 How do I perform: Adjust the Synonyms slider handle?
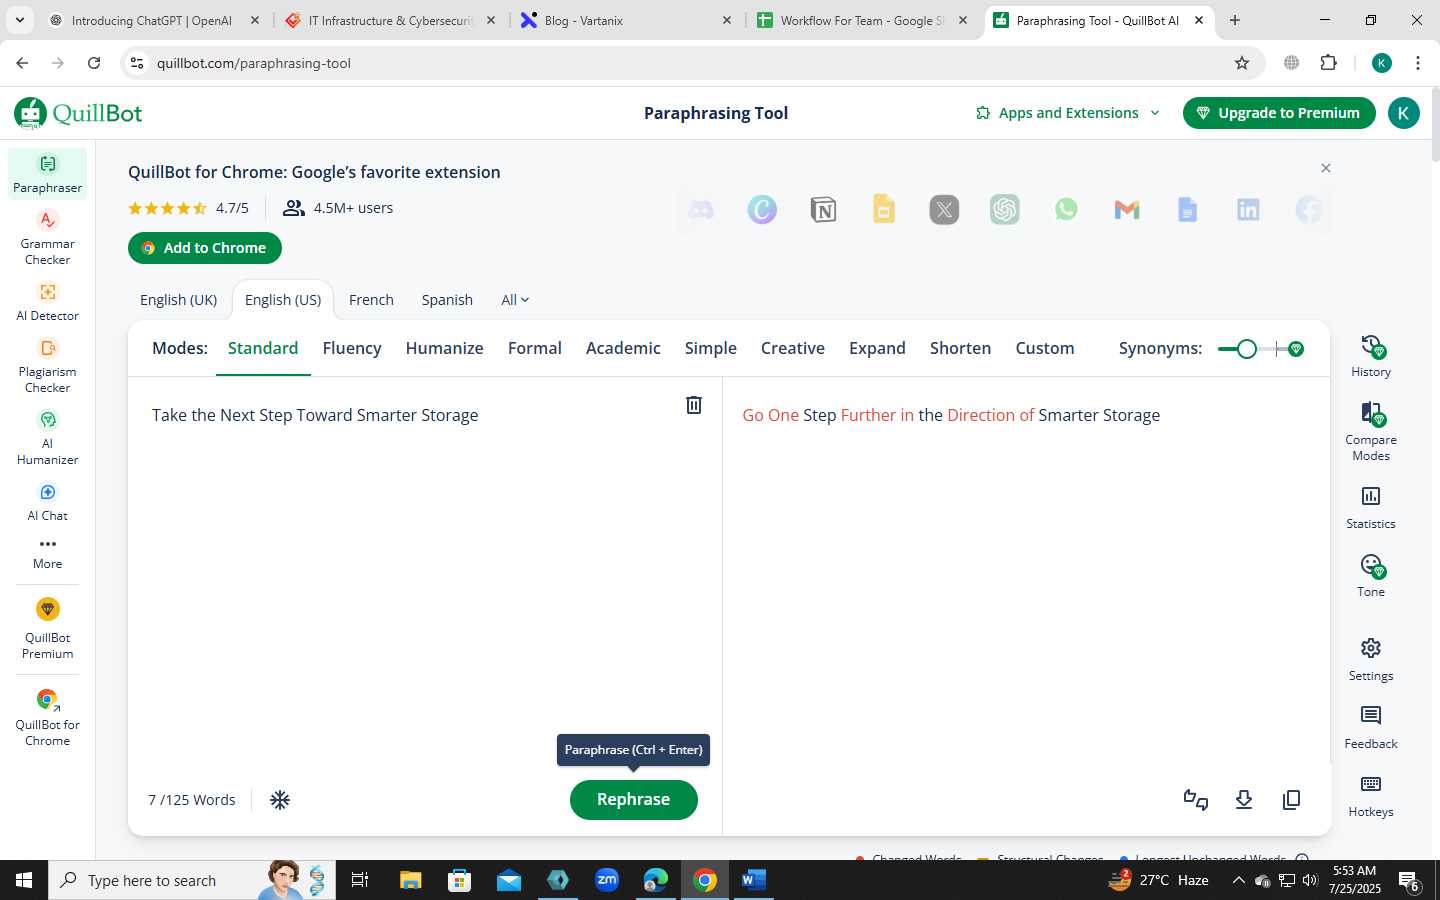1246,349
